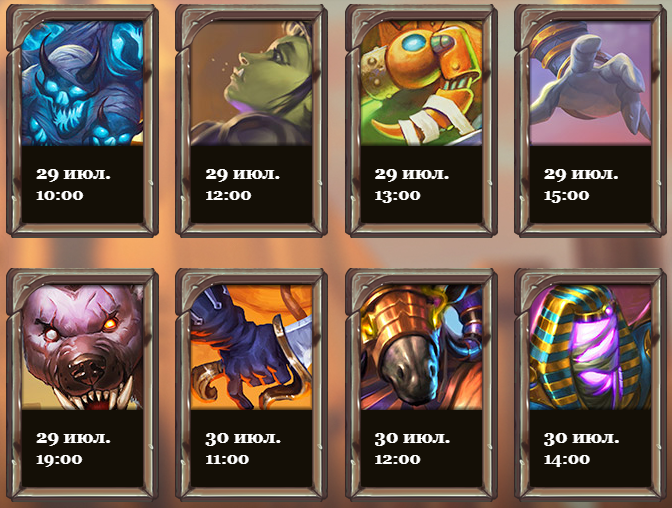Open the armored horse head card art

[x=421, y=347]
